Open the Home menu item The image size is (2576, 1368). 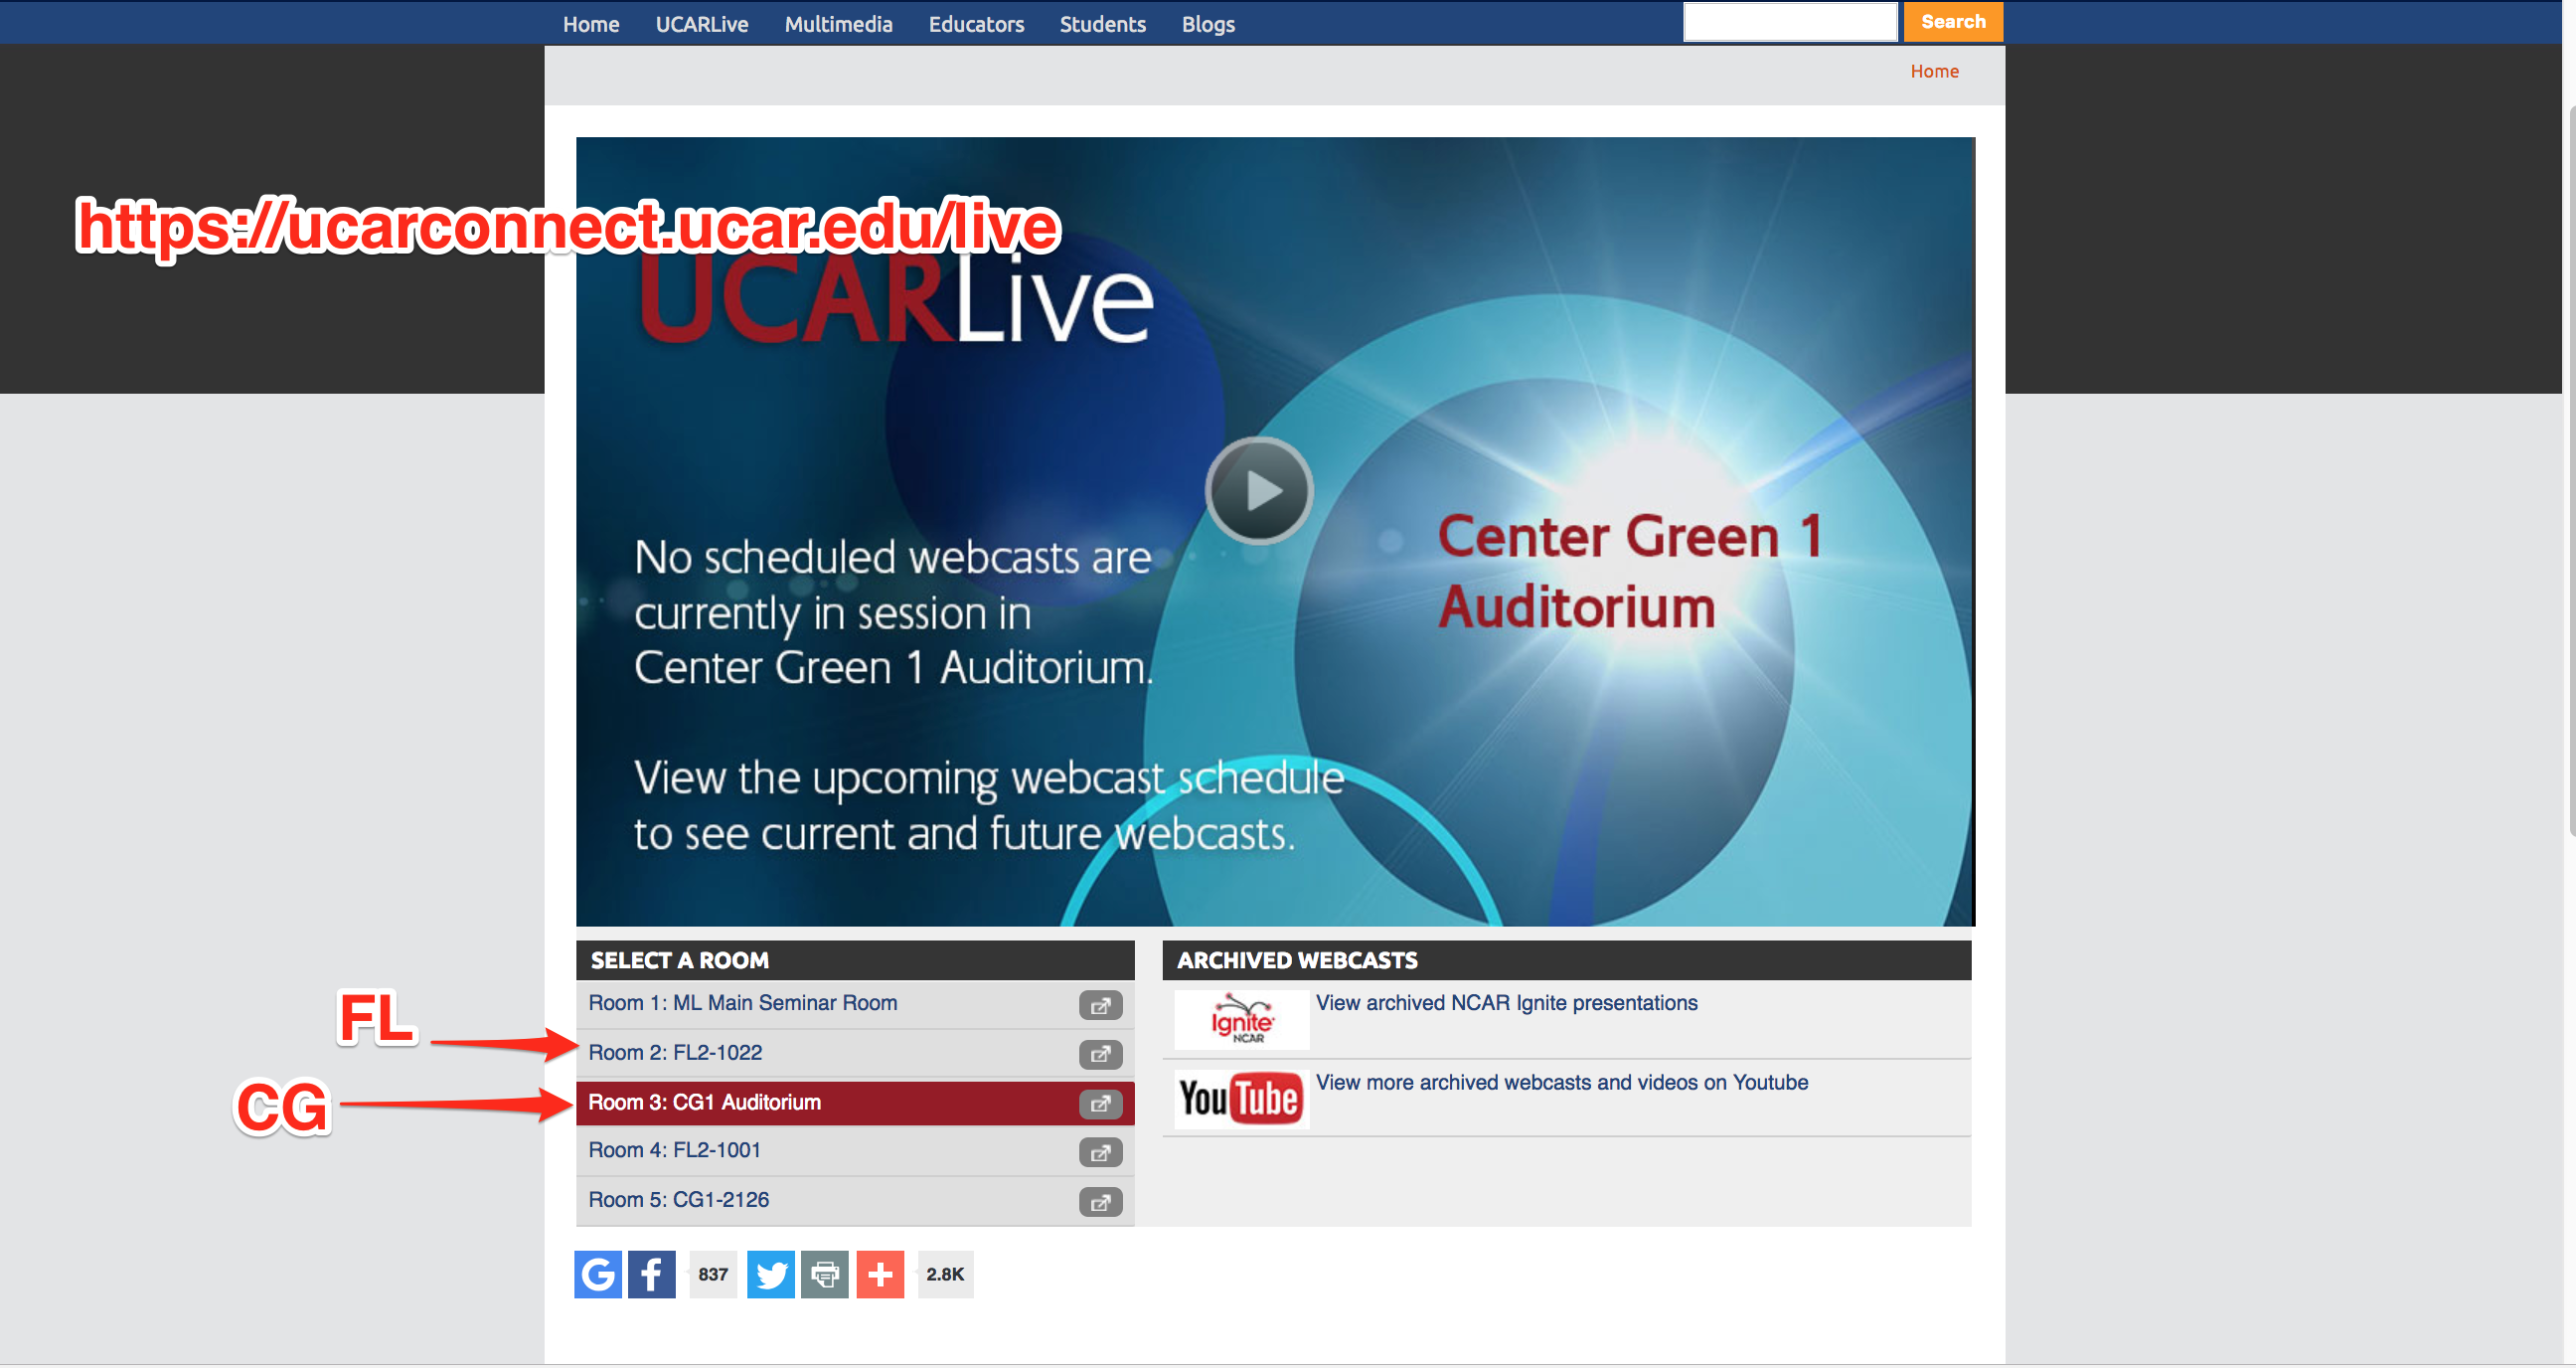coord(591,24)
